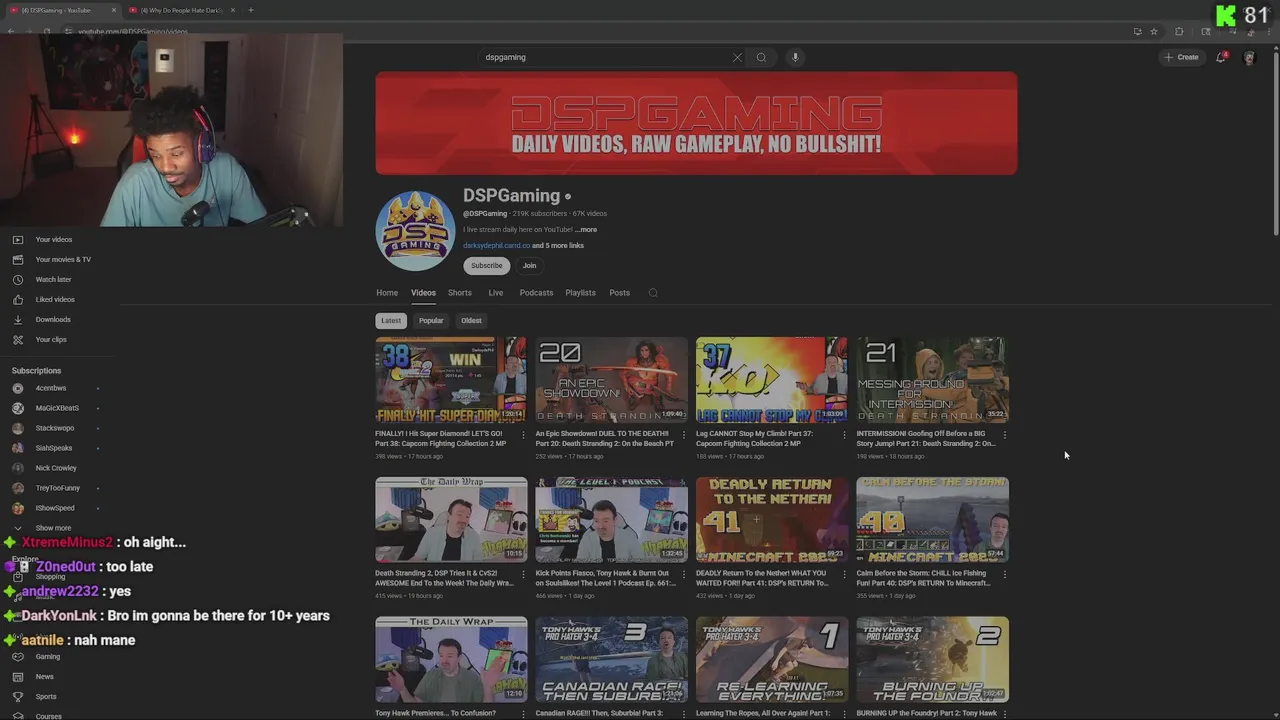
Task: Reload the page in the browser
Action: [x=47, y=31]
